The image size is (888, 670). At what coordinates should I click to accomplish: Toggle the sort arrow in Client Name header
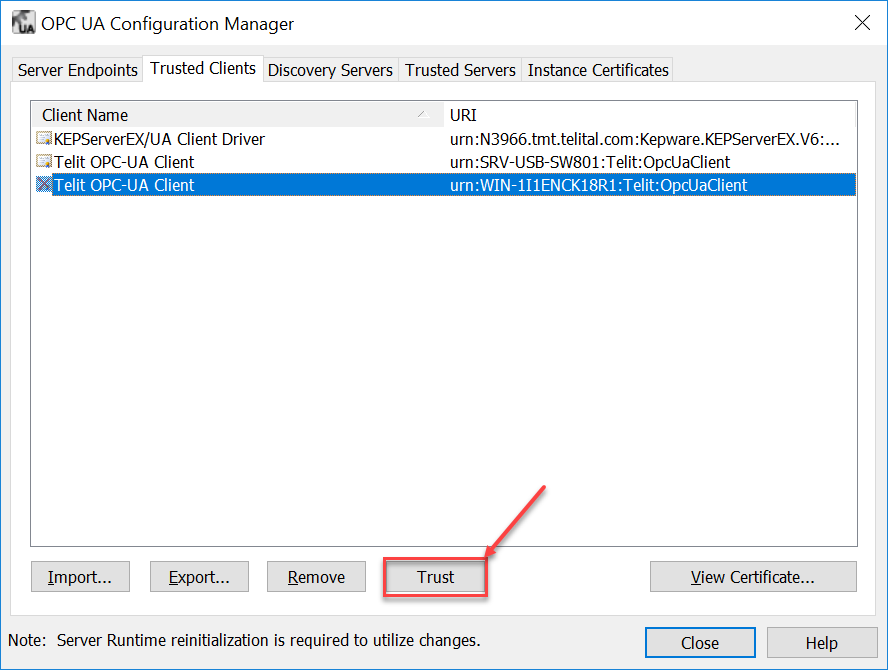[x=422, y=115]
